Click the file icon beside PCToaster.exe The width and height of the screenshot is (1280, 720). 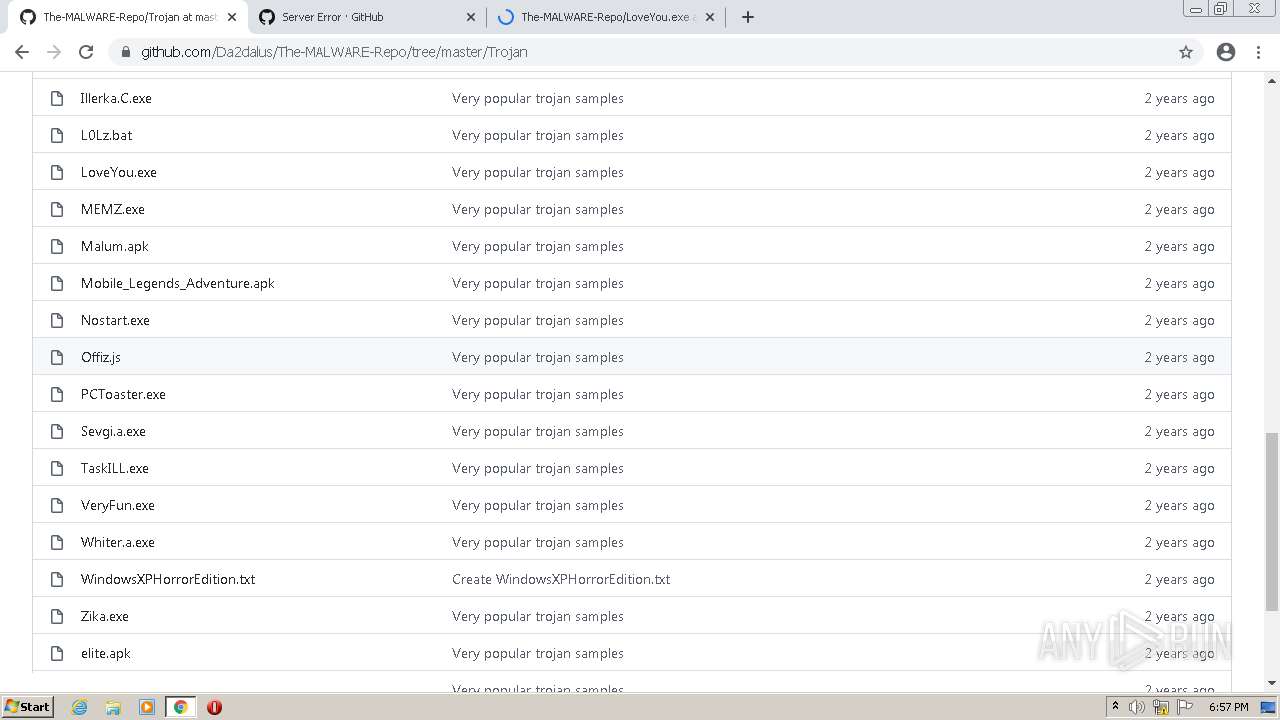[57, 394]
